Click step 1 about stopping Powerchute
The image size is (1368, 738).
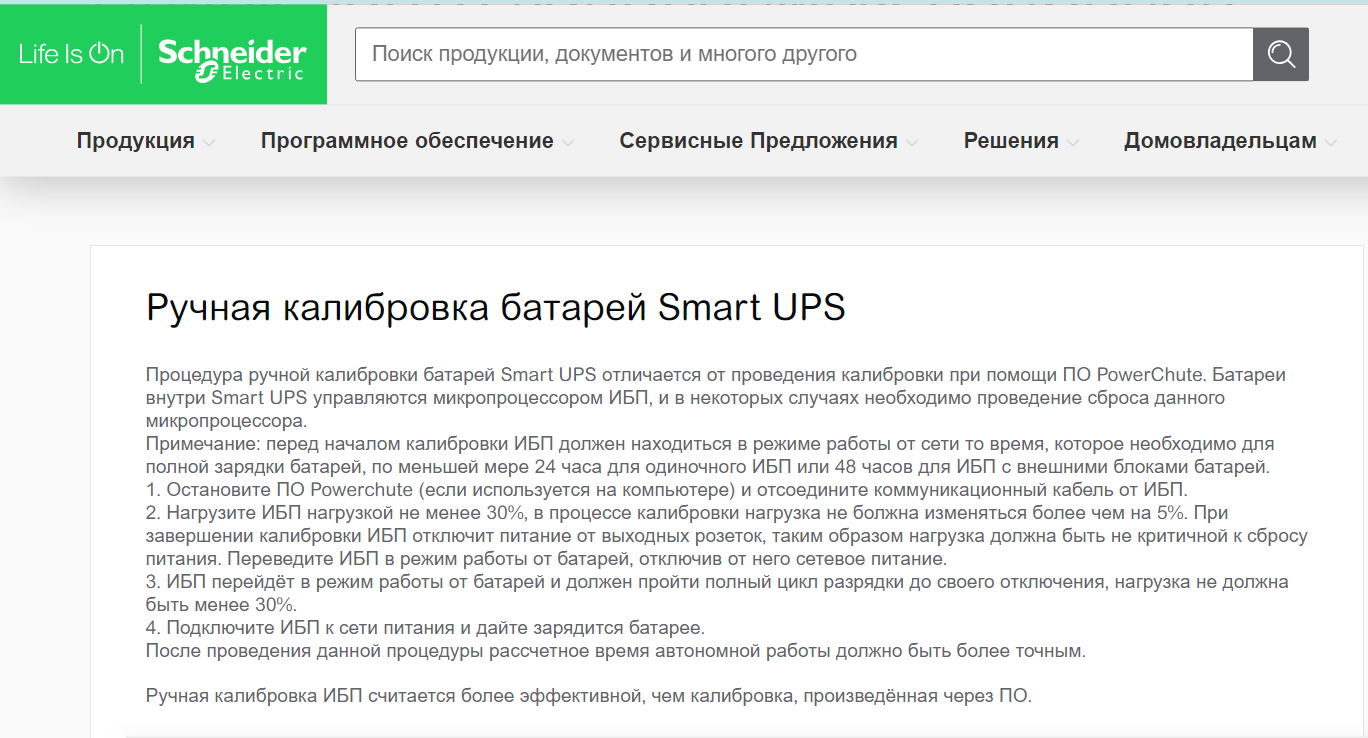coord(667,490)
